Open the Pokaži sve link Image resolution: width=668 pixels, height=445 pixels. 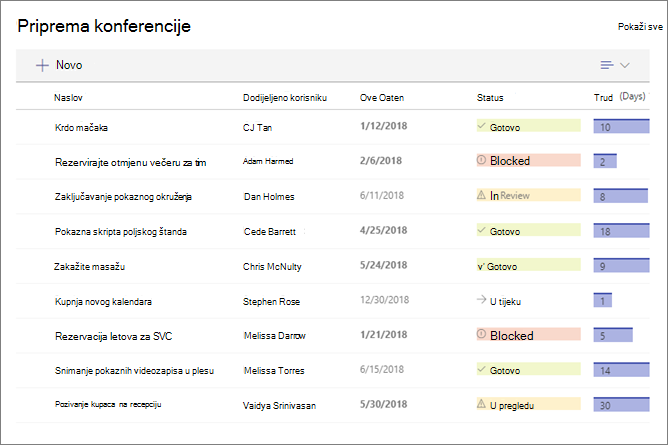640,27
